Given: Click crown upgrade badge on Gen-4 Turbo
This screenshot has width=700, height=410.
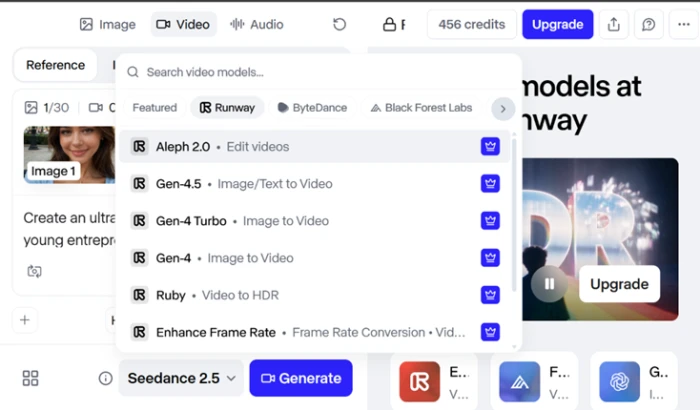Looking at the screenshot, I should click(x=490, y=221).
